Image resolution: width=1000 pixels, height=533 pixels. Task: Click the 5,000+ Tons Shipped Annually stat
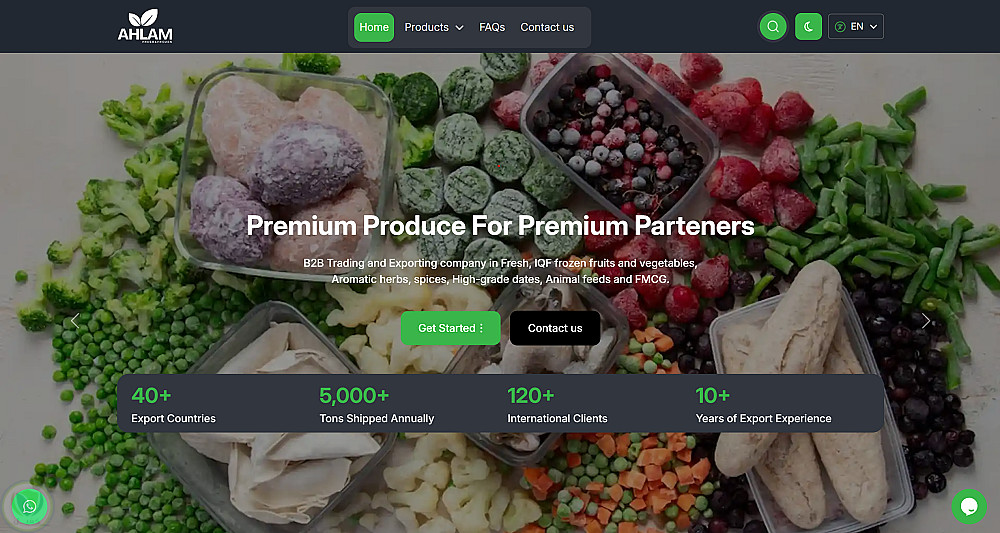tap(376, 405)
